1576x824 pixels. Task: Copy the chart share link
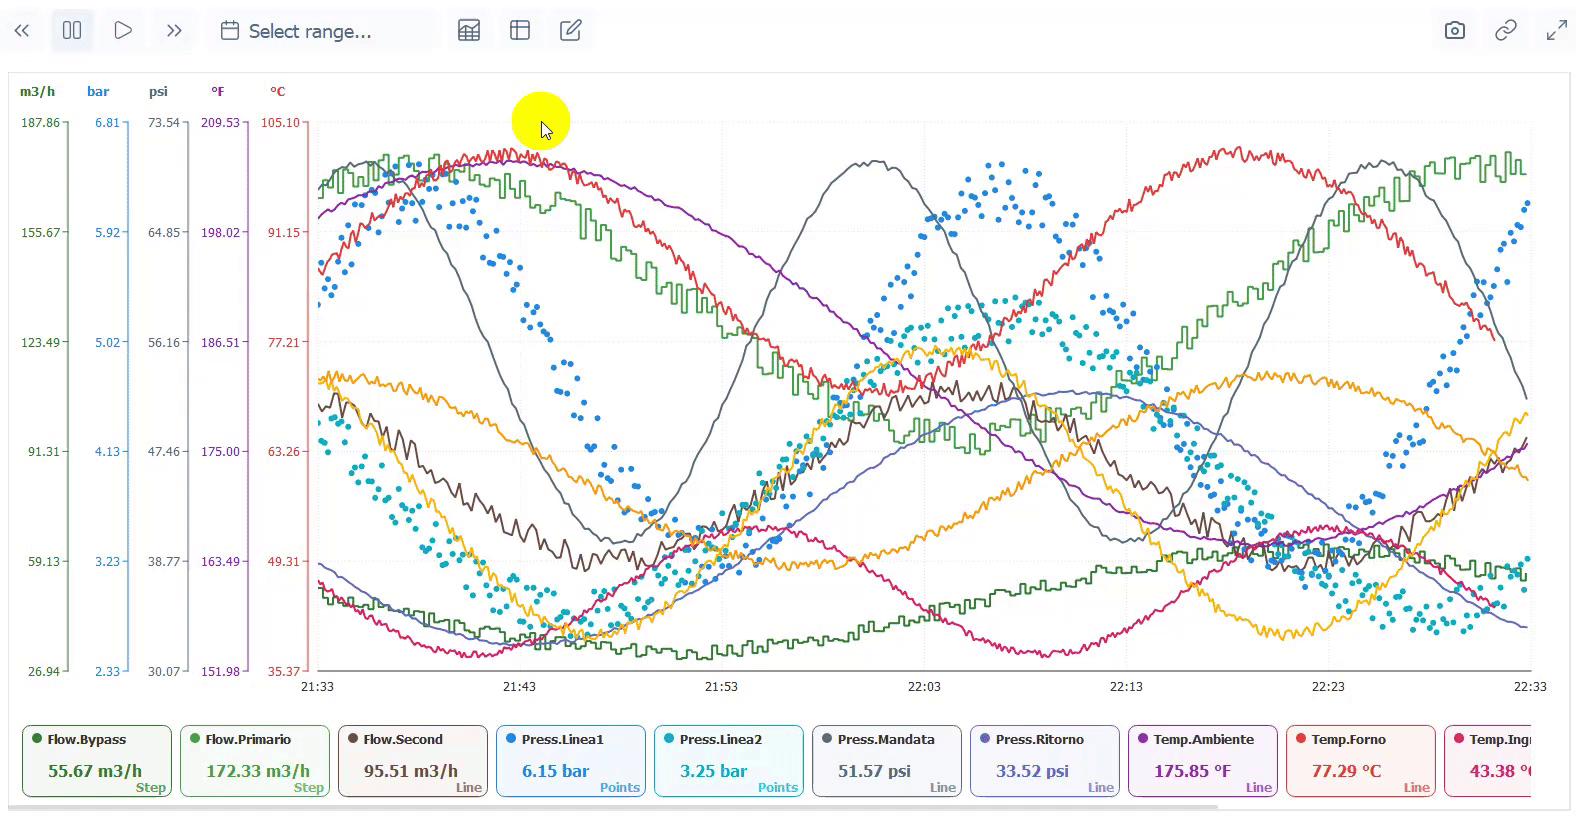click(x=1505, y=30)
